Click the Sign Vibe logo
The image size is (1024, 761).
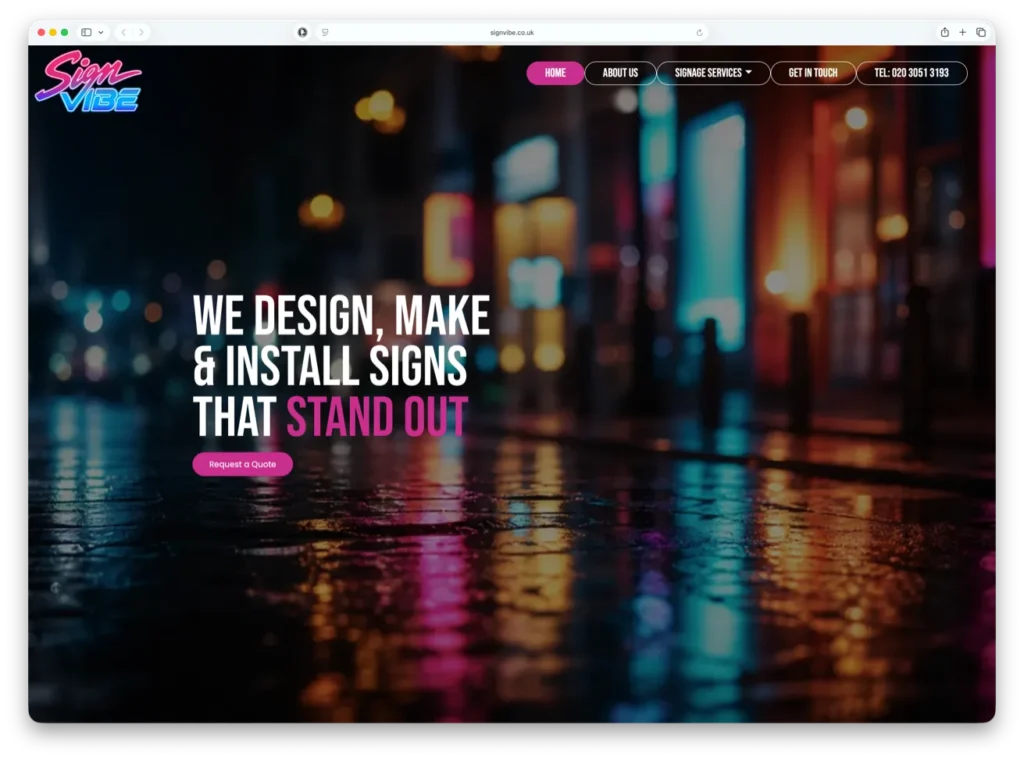click(x=88, y=82)
